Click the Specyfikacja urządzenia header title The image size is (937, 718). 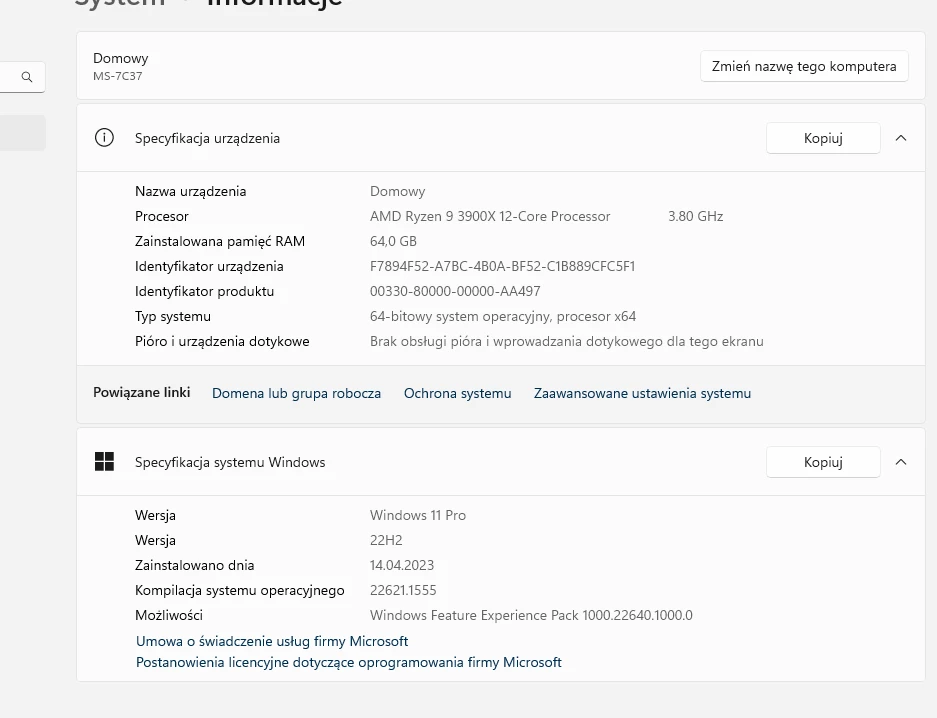(207, 138)
